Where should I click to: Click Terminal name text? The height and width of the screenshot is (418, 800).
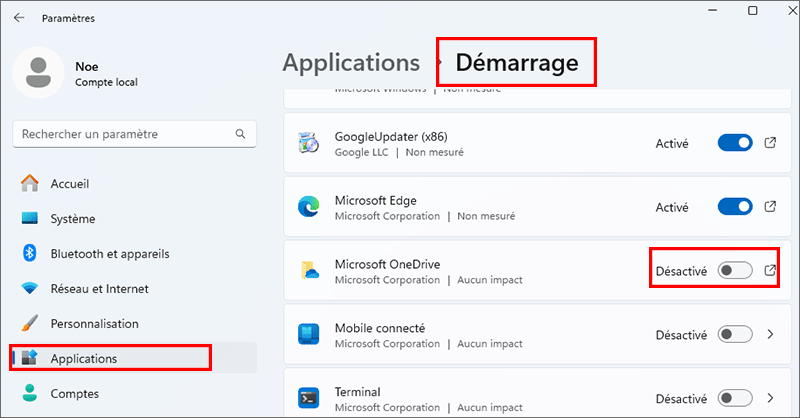(358, 392)
